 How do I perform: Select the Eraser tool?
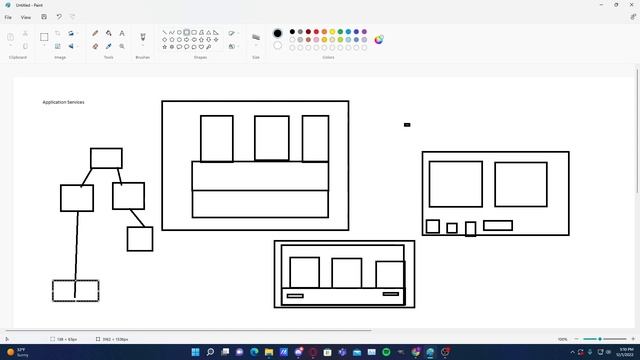tap(95, 47)
